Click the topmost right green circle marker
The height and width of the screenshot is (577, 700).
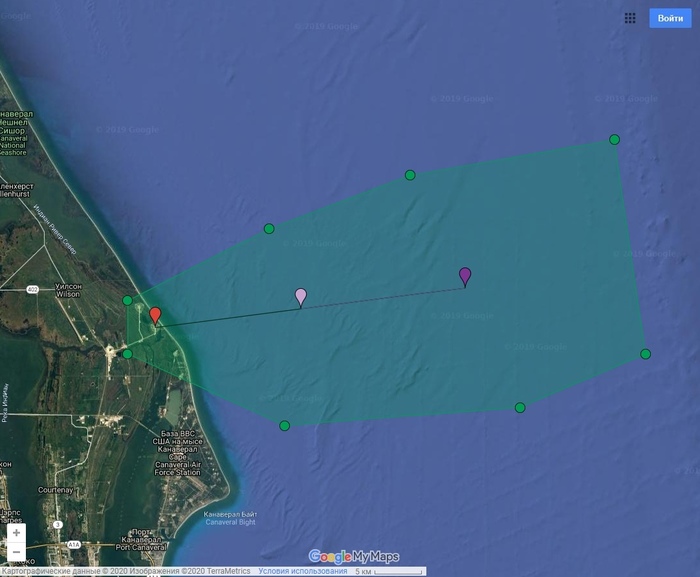pos(614,140)
